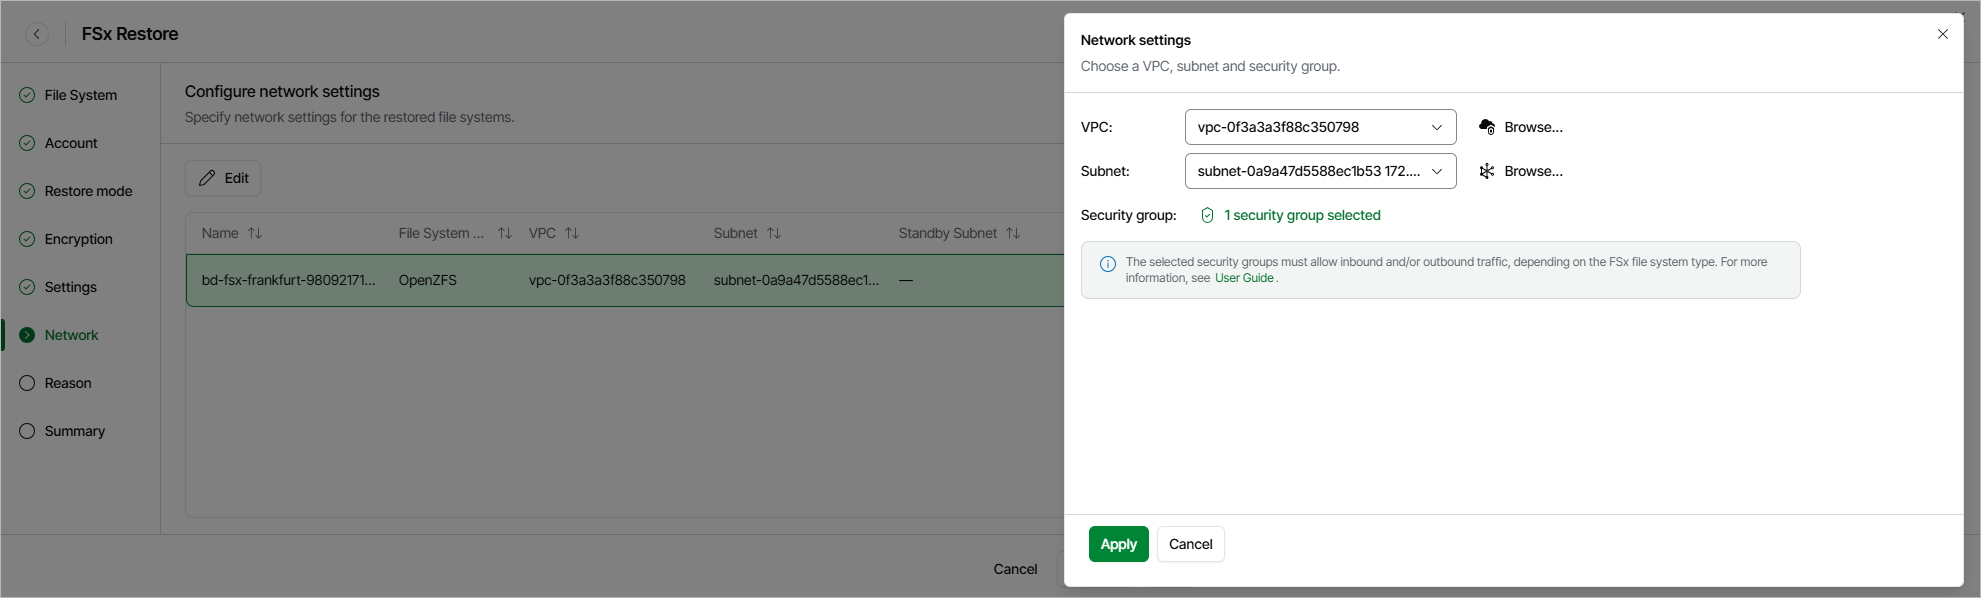Screen dimensions: 1981x598
Task: Click the cloud icon next to VPC Browse
Action: point(1487,127)
